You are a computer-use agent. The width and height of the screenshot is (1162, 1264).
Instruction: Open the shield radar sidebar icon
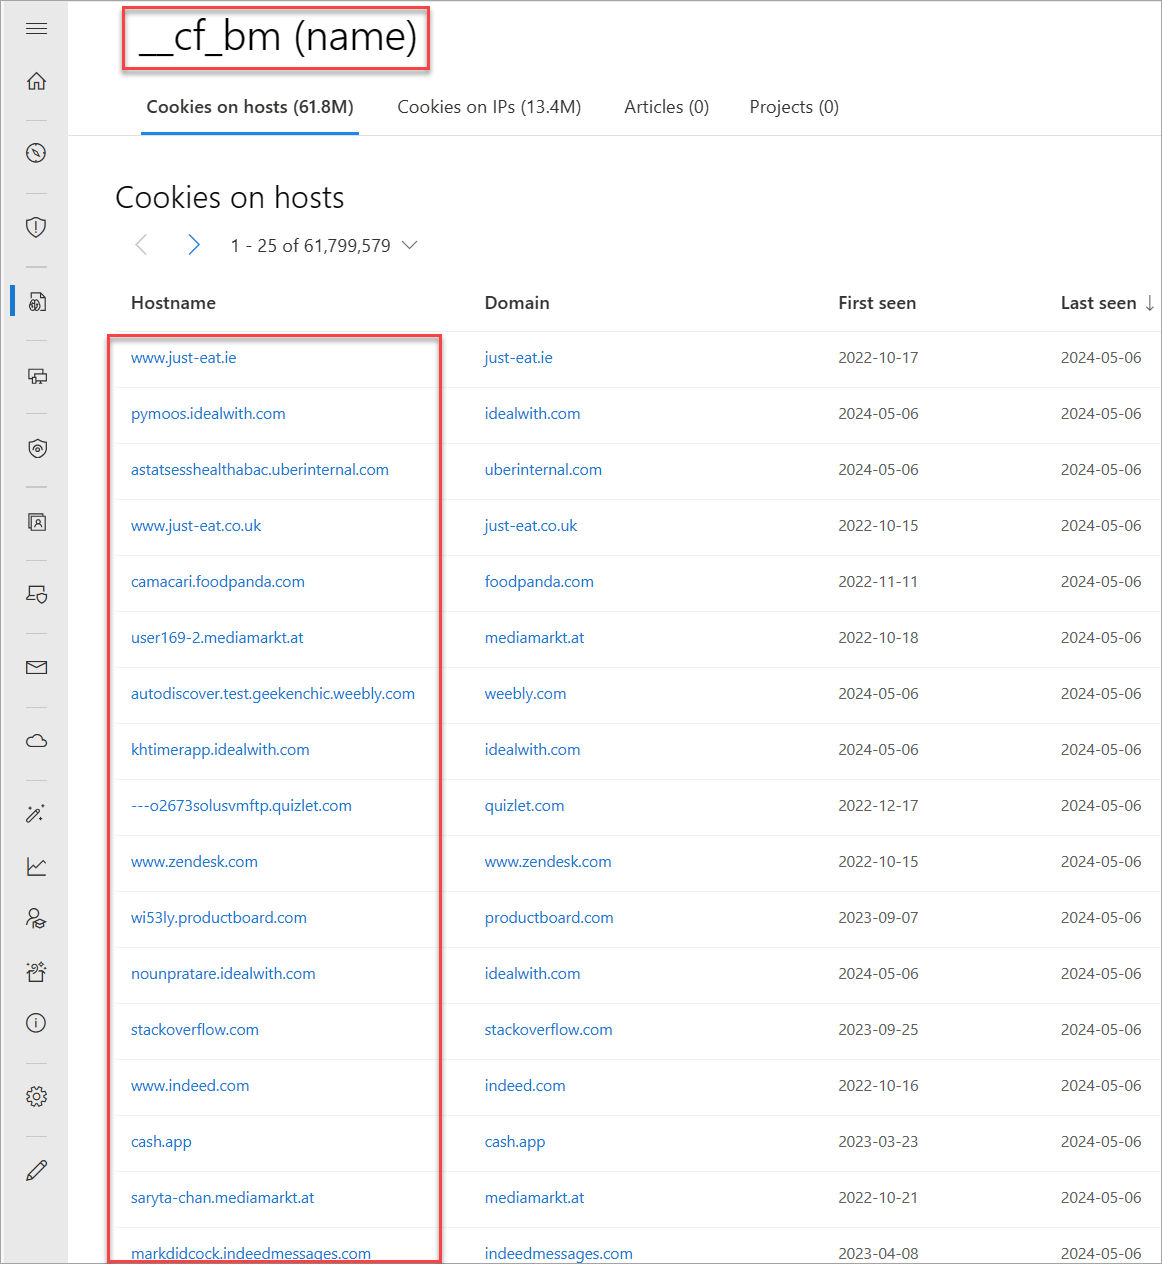pyautogui.click(x=36, y=449)
